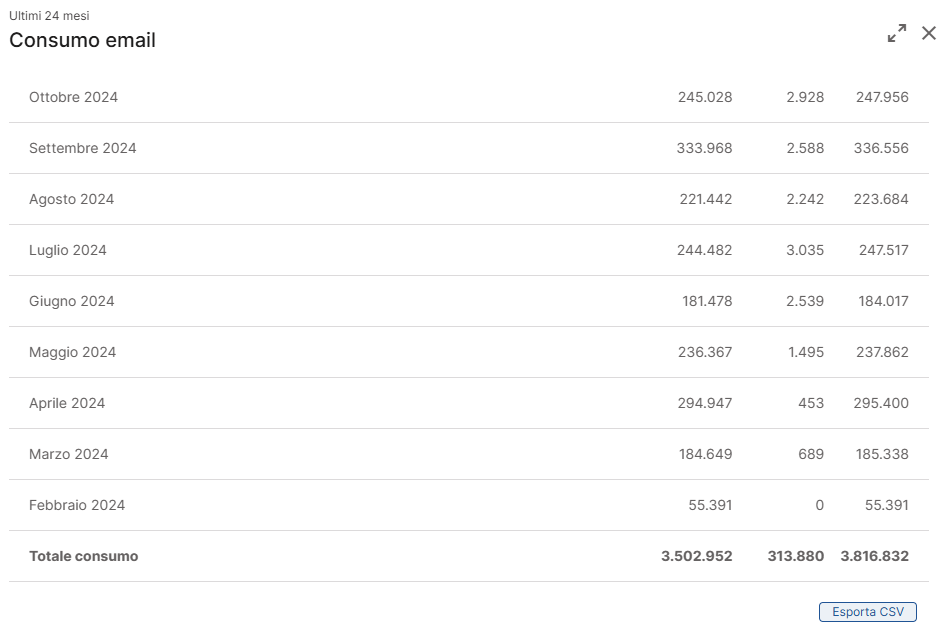This screenshot has width=941, height=627.
Task: Click the Luglio value 3.035
Action: 805,250
